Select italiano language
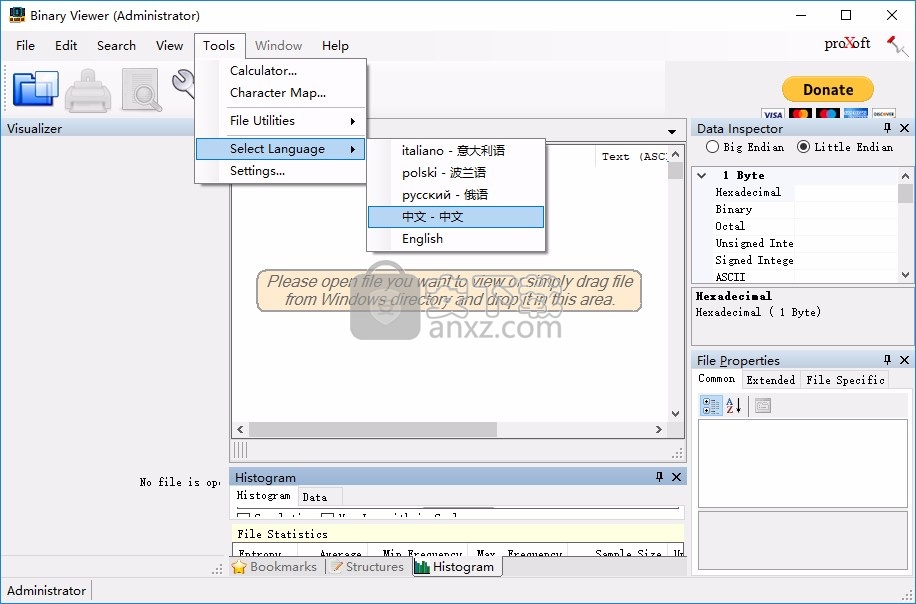 coord(456,151)
